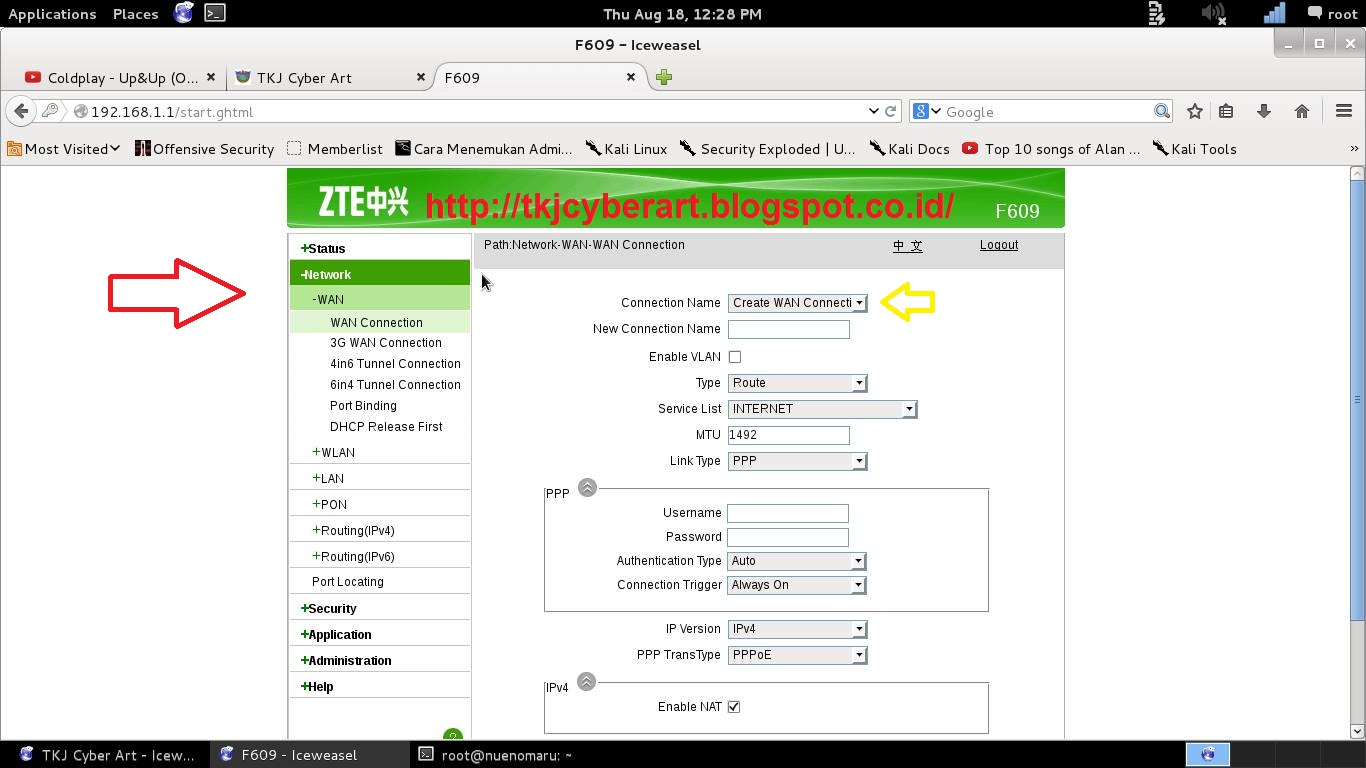Viewport: 1366px width, 768px height.
Task: Collapse the PPP section with the round arrow
Action: point(587,488)
